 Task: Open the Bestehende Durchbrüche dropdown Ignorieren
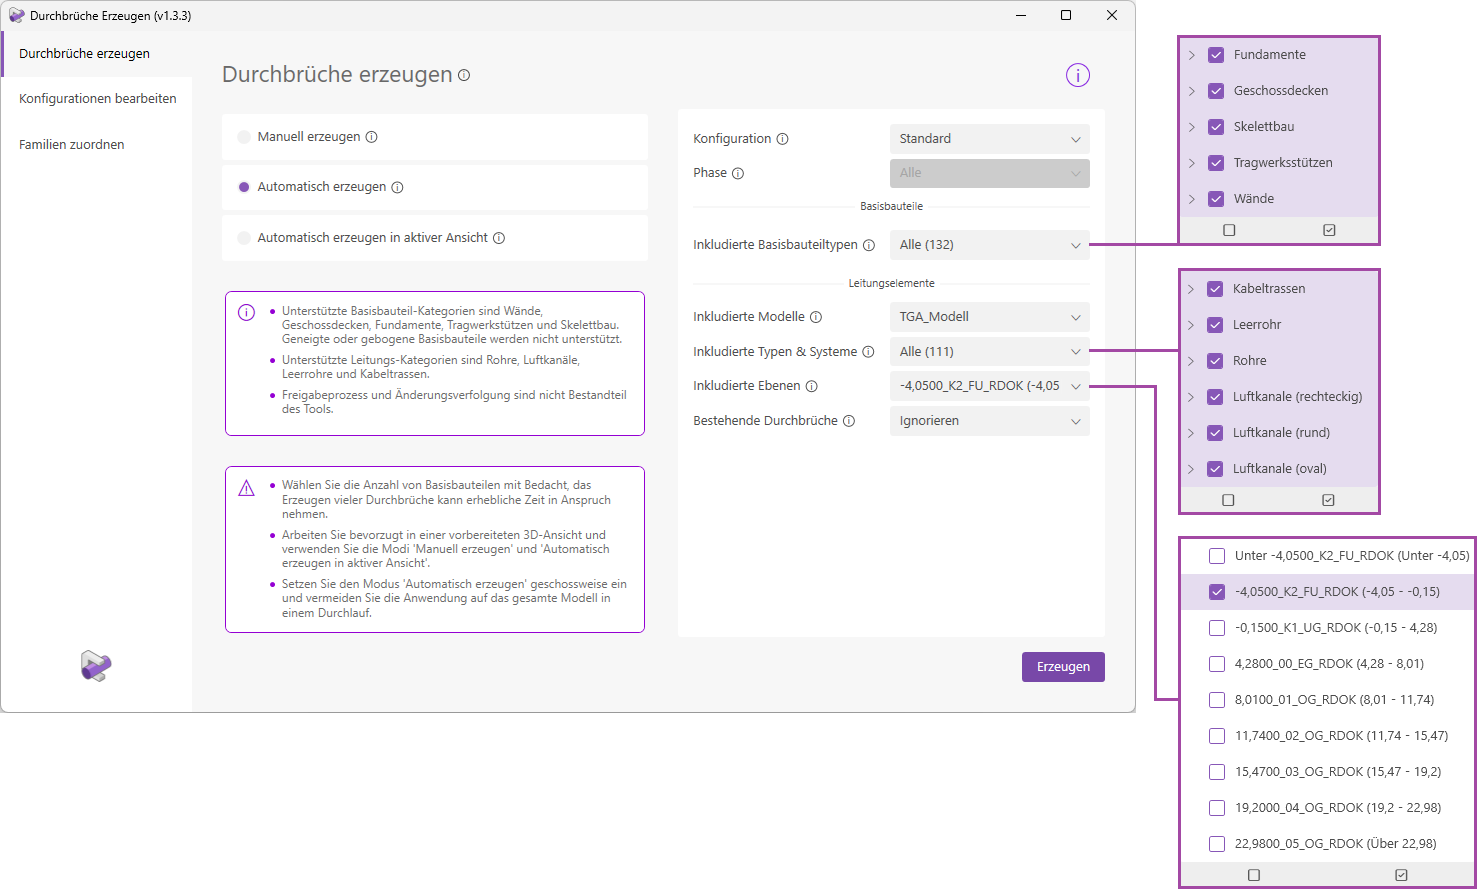[989, 421]
